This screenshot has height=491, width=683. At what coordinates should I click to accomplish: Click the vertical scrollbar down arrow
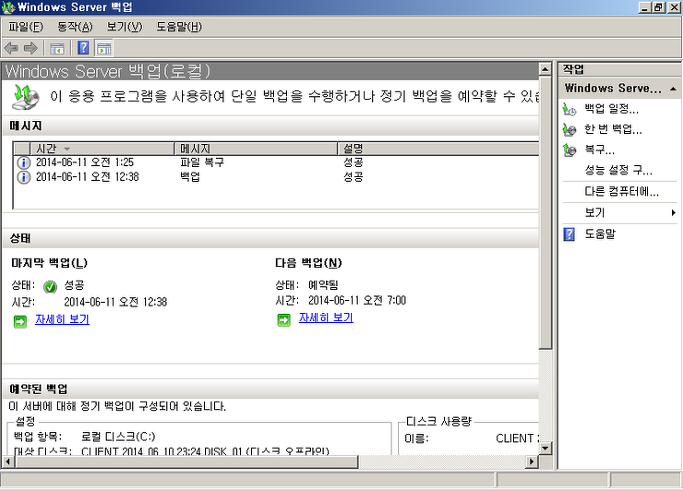coord(545,448)
